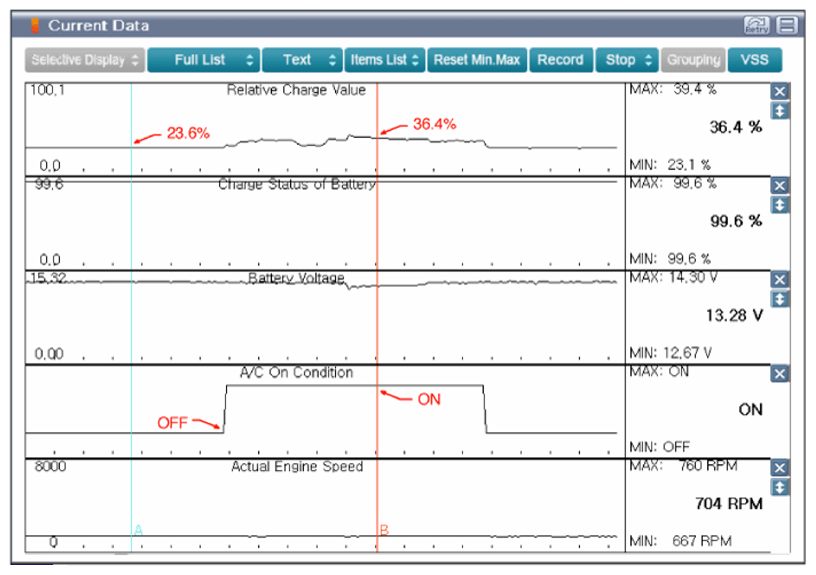Remove the Battery Voltage graph
This screenshot has height=575, width=816.
click(x=781, y=280)
